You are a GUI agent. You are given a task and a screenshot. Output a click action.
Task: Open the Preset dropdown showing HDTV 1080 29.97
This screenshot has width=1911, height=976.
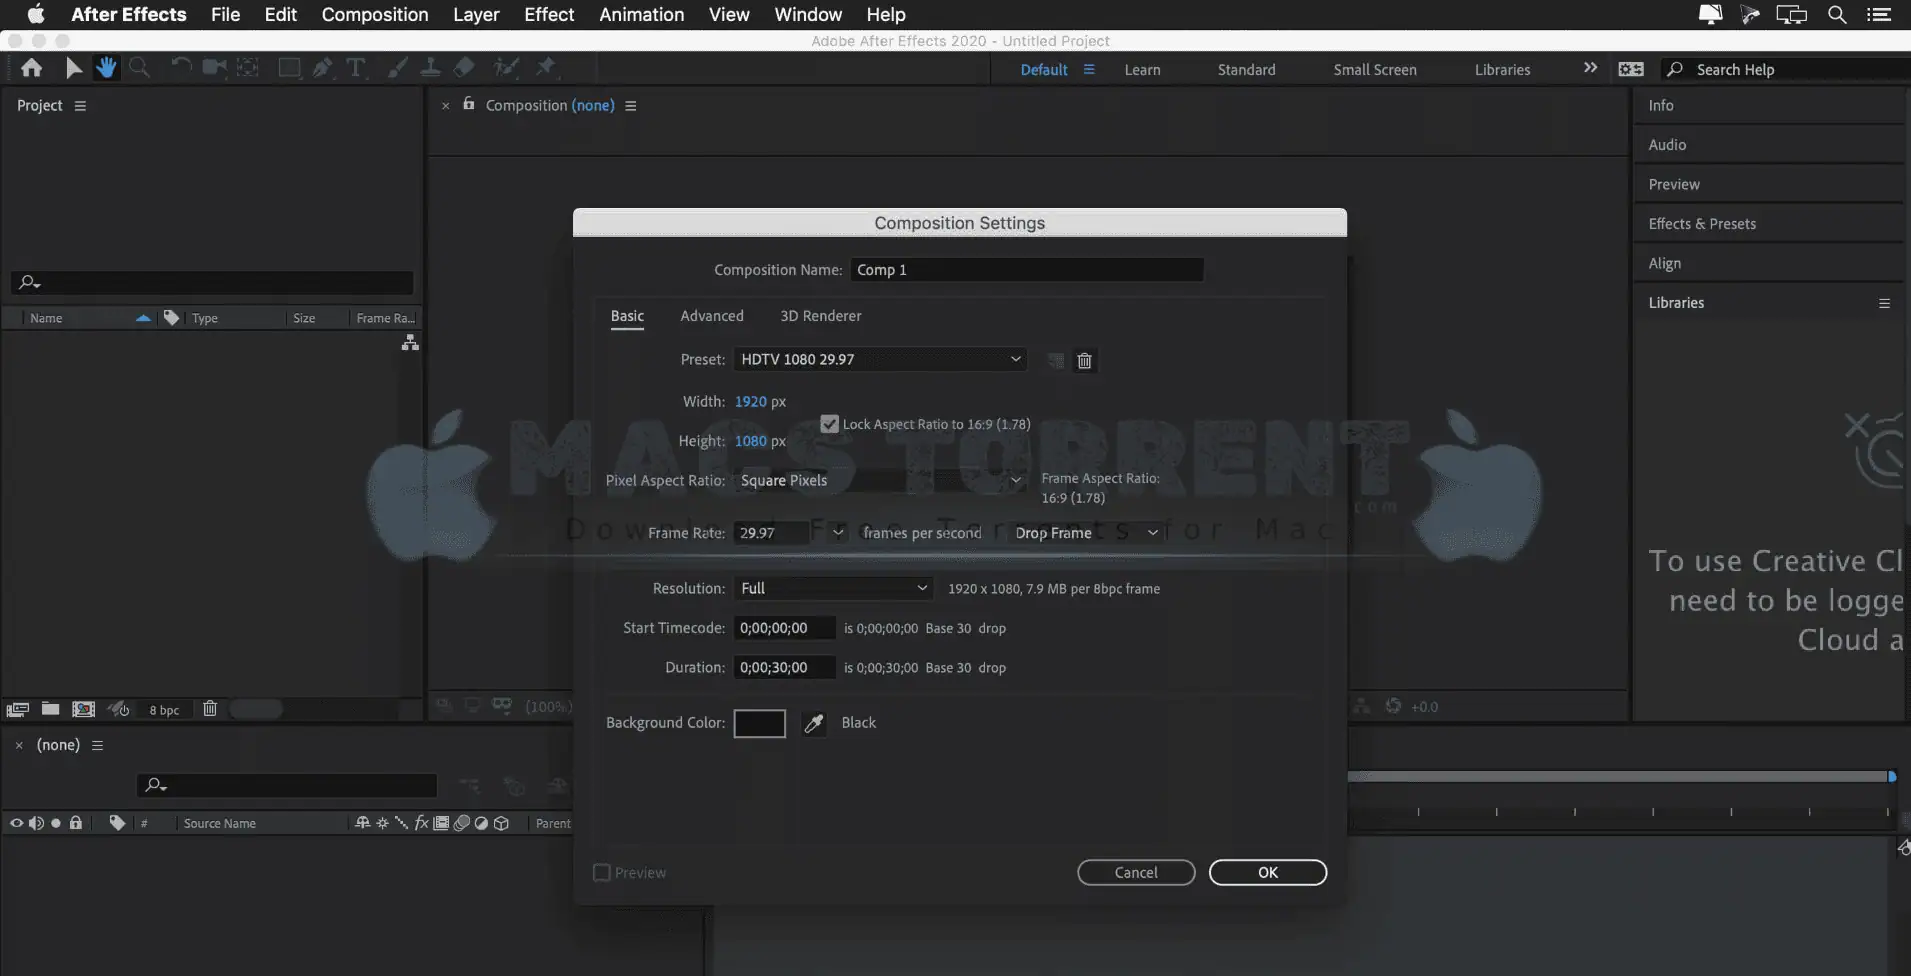880,359
